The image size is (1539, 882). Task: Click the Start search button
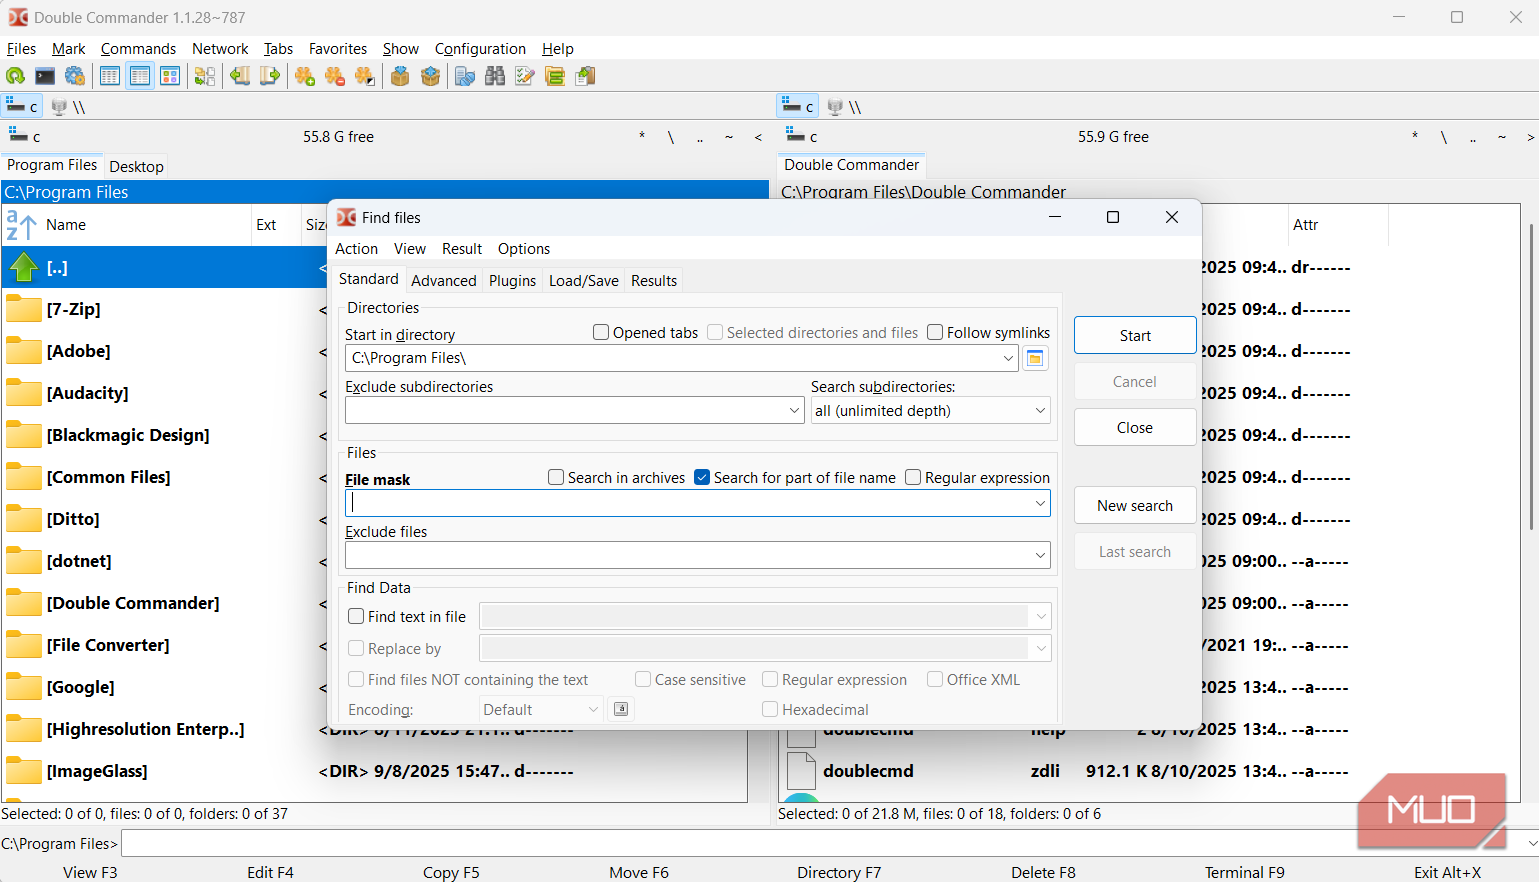pos(1135,335)
